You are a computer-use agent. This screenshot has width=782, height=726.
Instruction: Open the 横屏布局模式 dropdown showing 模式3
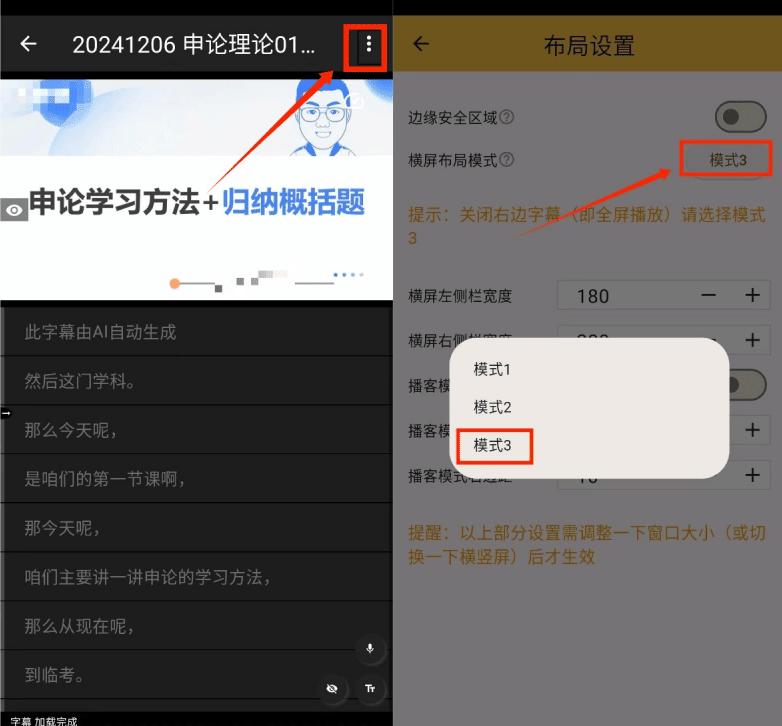727,160
